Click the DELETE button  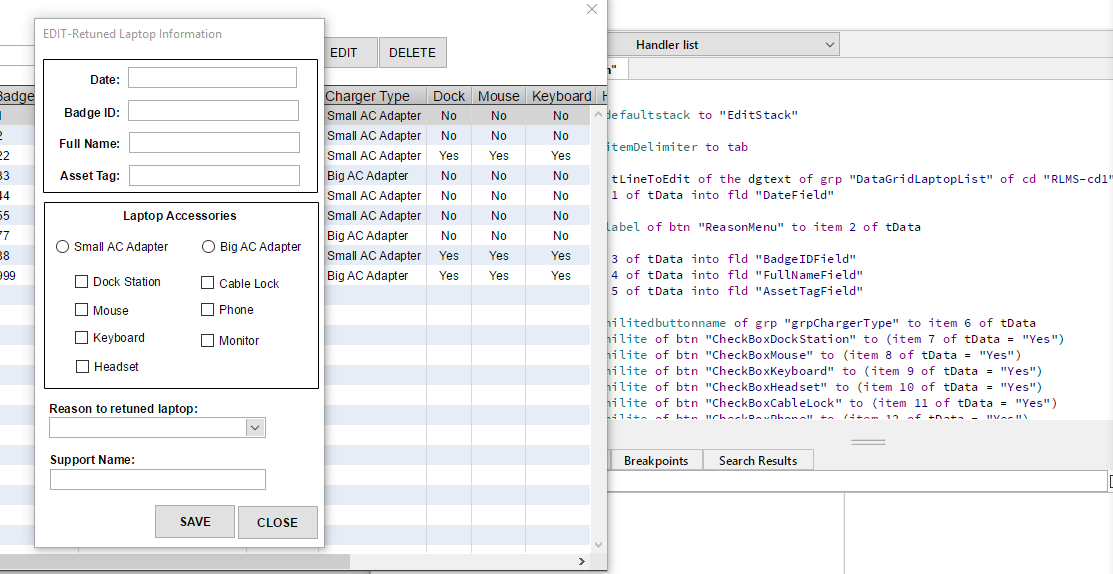[412, 53]
